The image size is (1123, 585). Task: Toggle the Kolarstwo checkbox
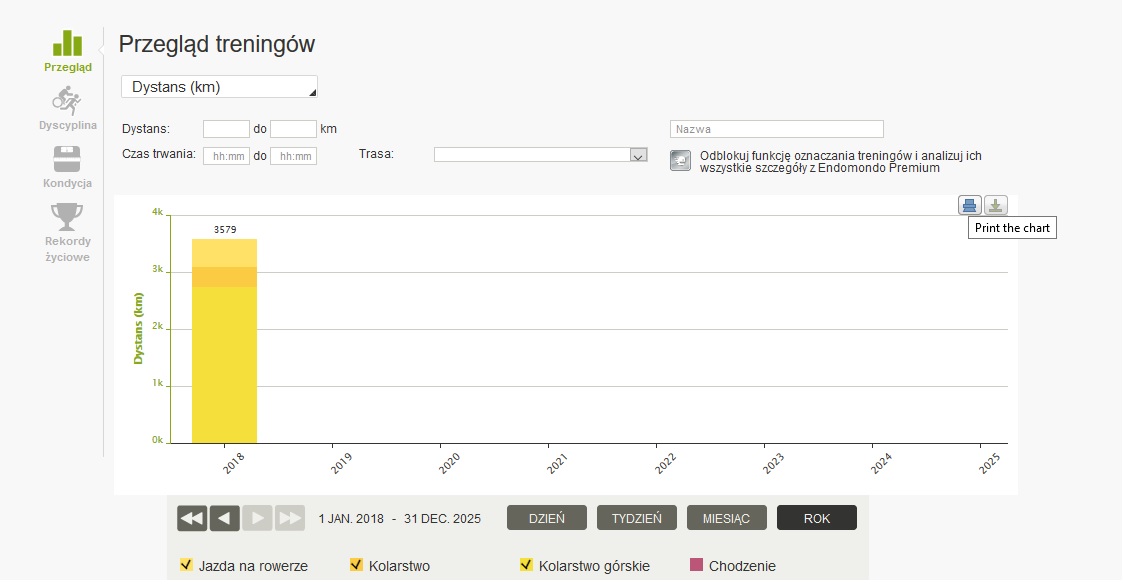click(x=356, y=565)
